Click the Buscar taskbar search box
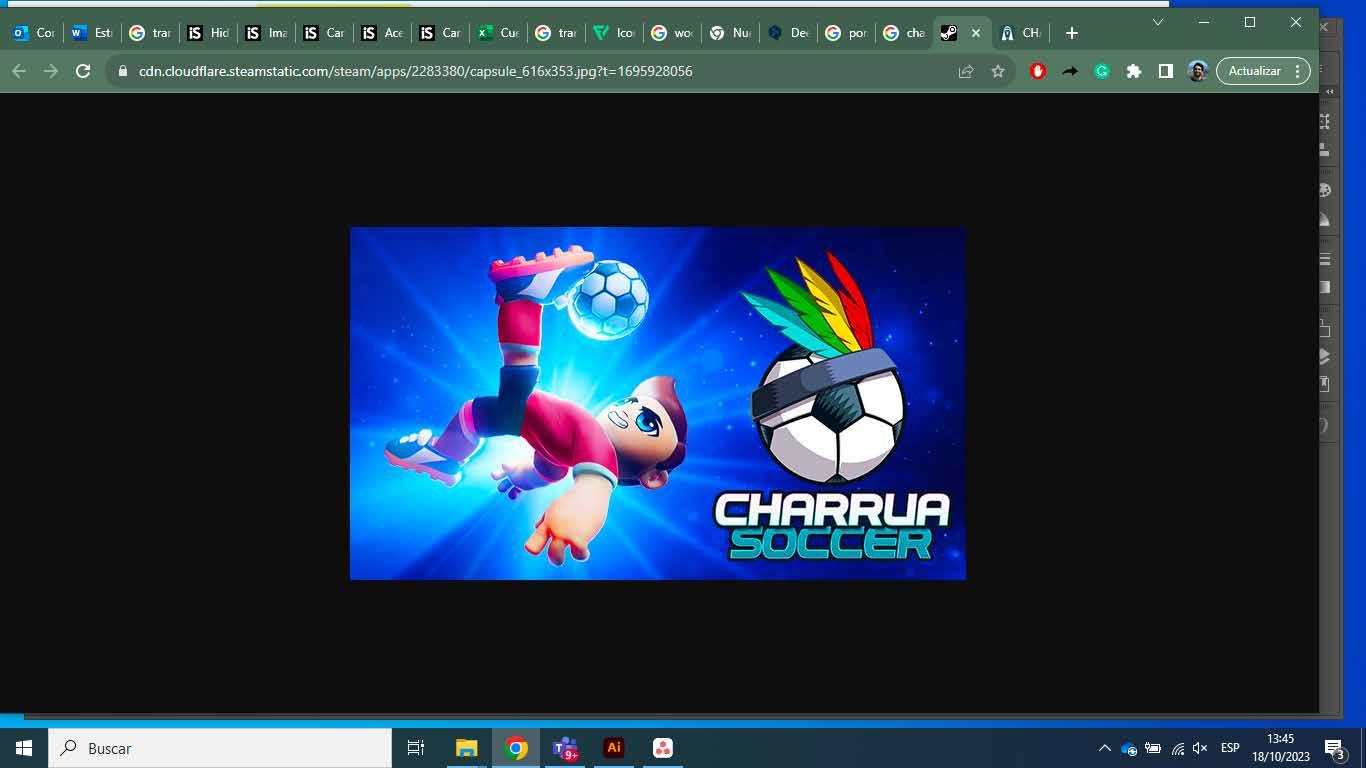 [220, 748]
